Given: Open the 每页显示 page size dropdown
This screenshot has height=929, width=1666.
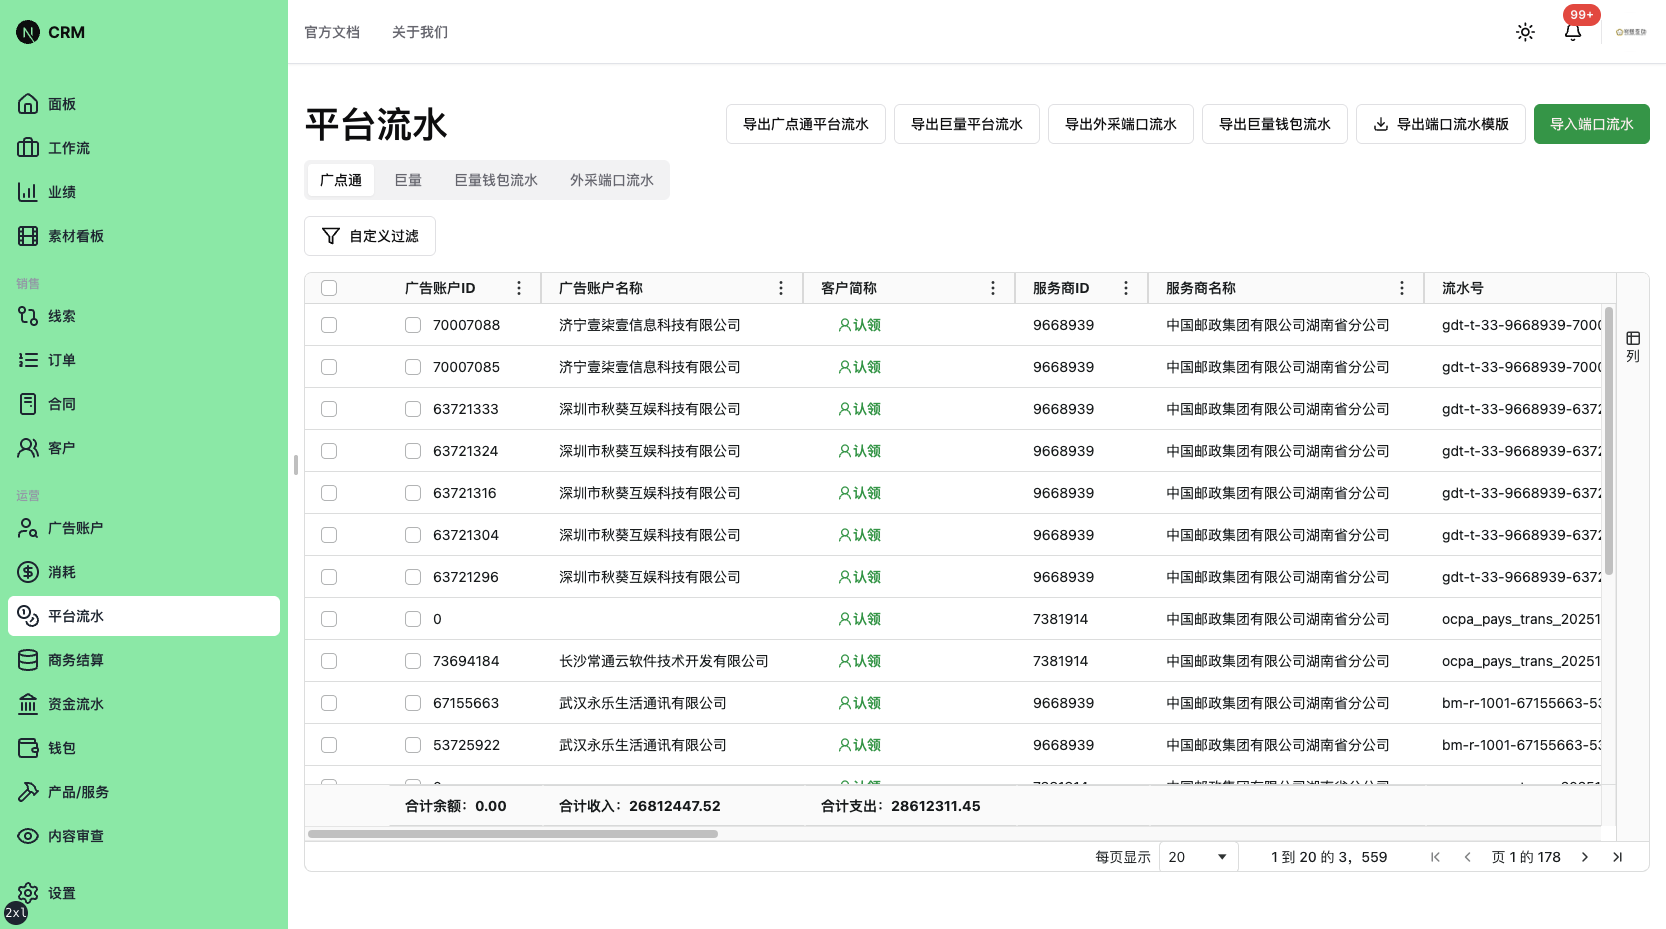Looking at the screenshot, I should (x=1197, y=857).
